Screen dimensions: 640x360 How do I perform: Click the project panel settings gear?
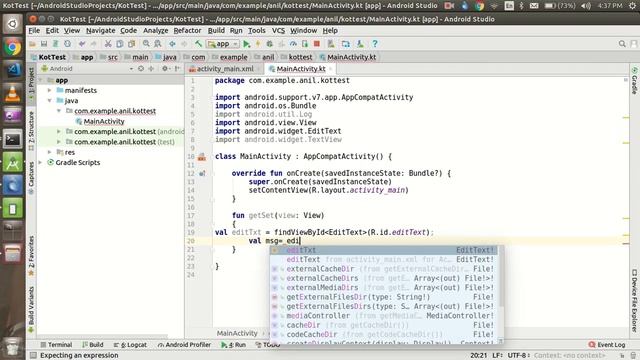(x=164, y=69)
